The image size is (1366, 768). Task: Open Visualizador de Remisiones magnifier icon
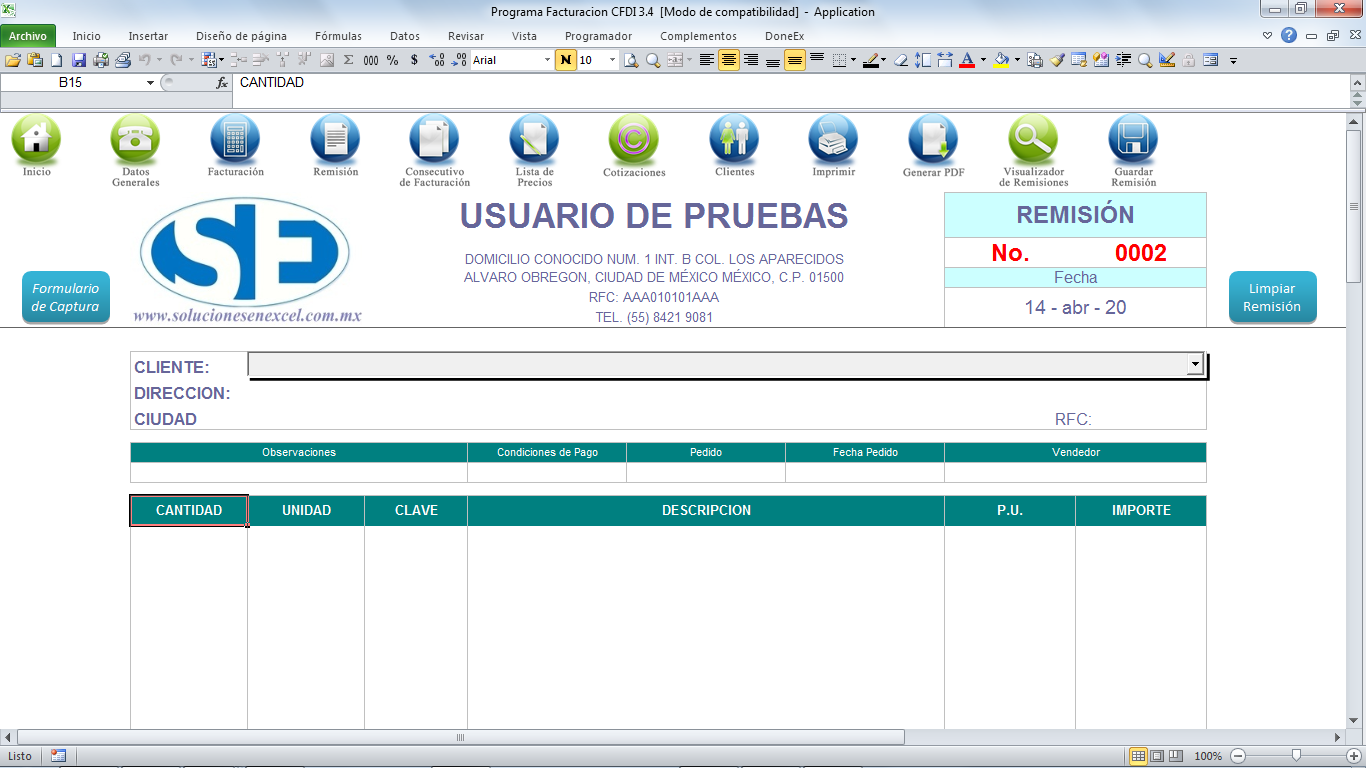pyautogui.click(x=1033, y=138)
